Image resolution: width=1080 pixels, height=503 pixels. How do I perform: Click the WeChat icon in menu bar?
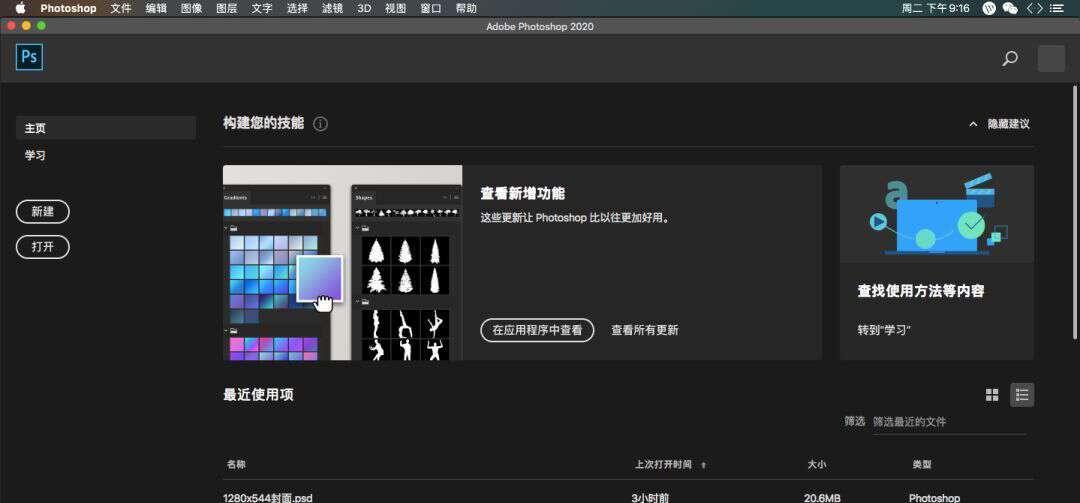(1010, 8)
